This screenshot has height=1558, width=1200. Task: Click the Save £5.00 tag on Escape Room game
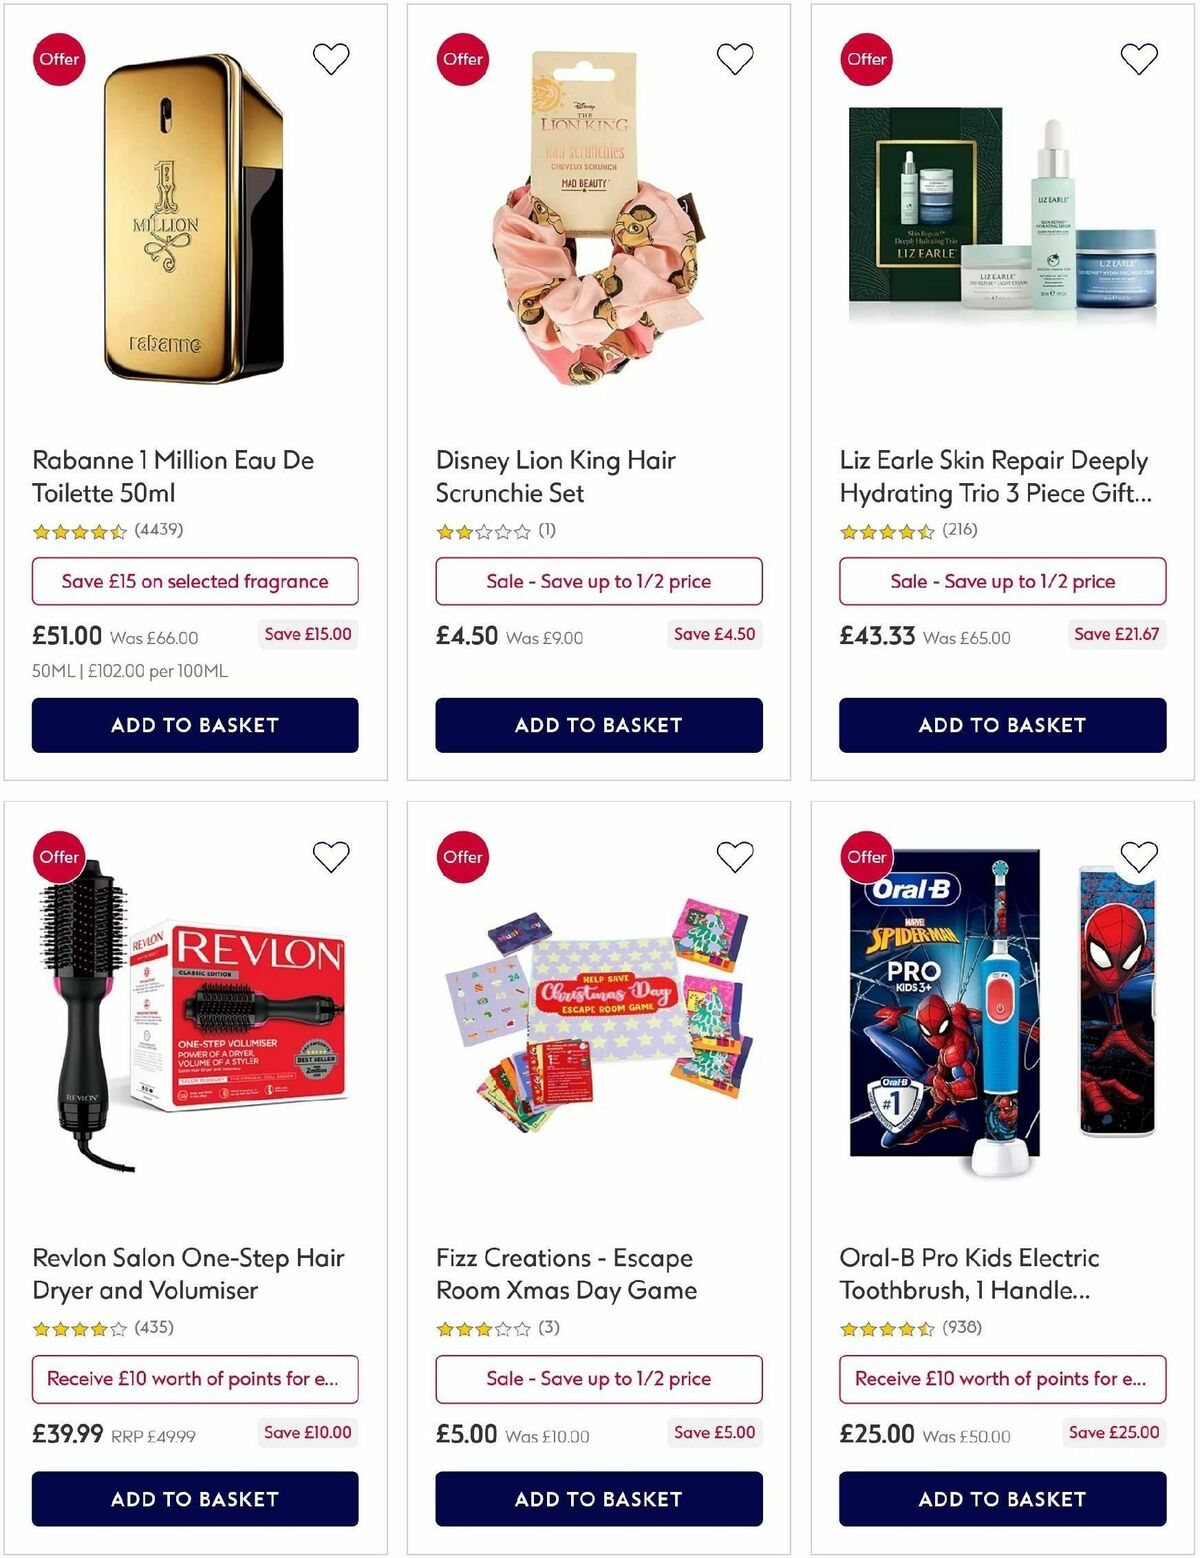pyautogui.click(x=714, y=1432)
